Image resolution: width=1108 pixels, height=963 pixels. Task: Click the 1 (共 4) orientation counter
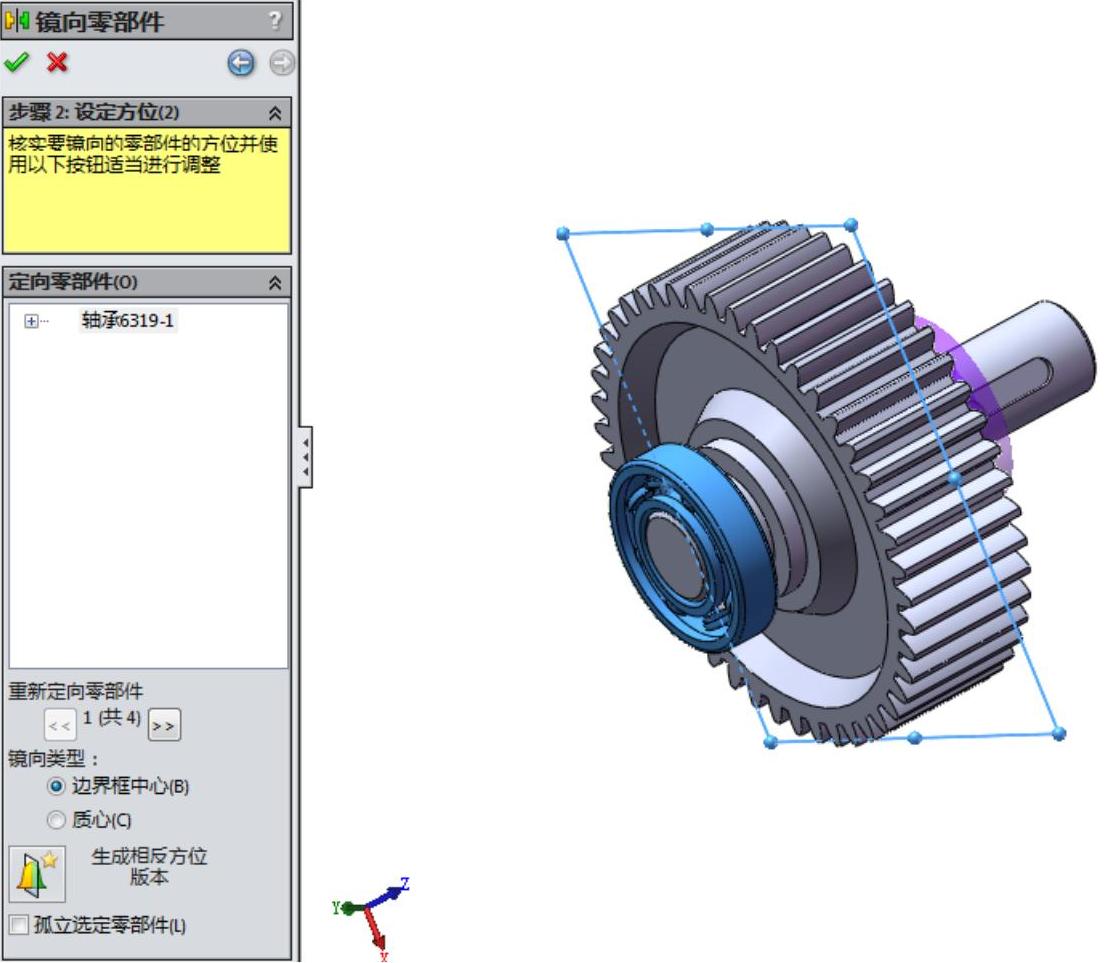click(112, 718)
